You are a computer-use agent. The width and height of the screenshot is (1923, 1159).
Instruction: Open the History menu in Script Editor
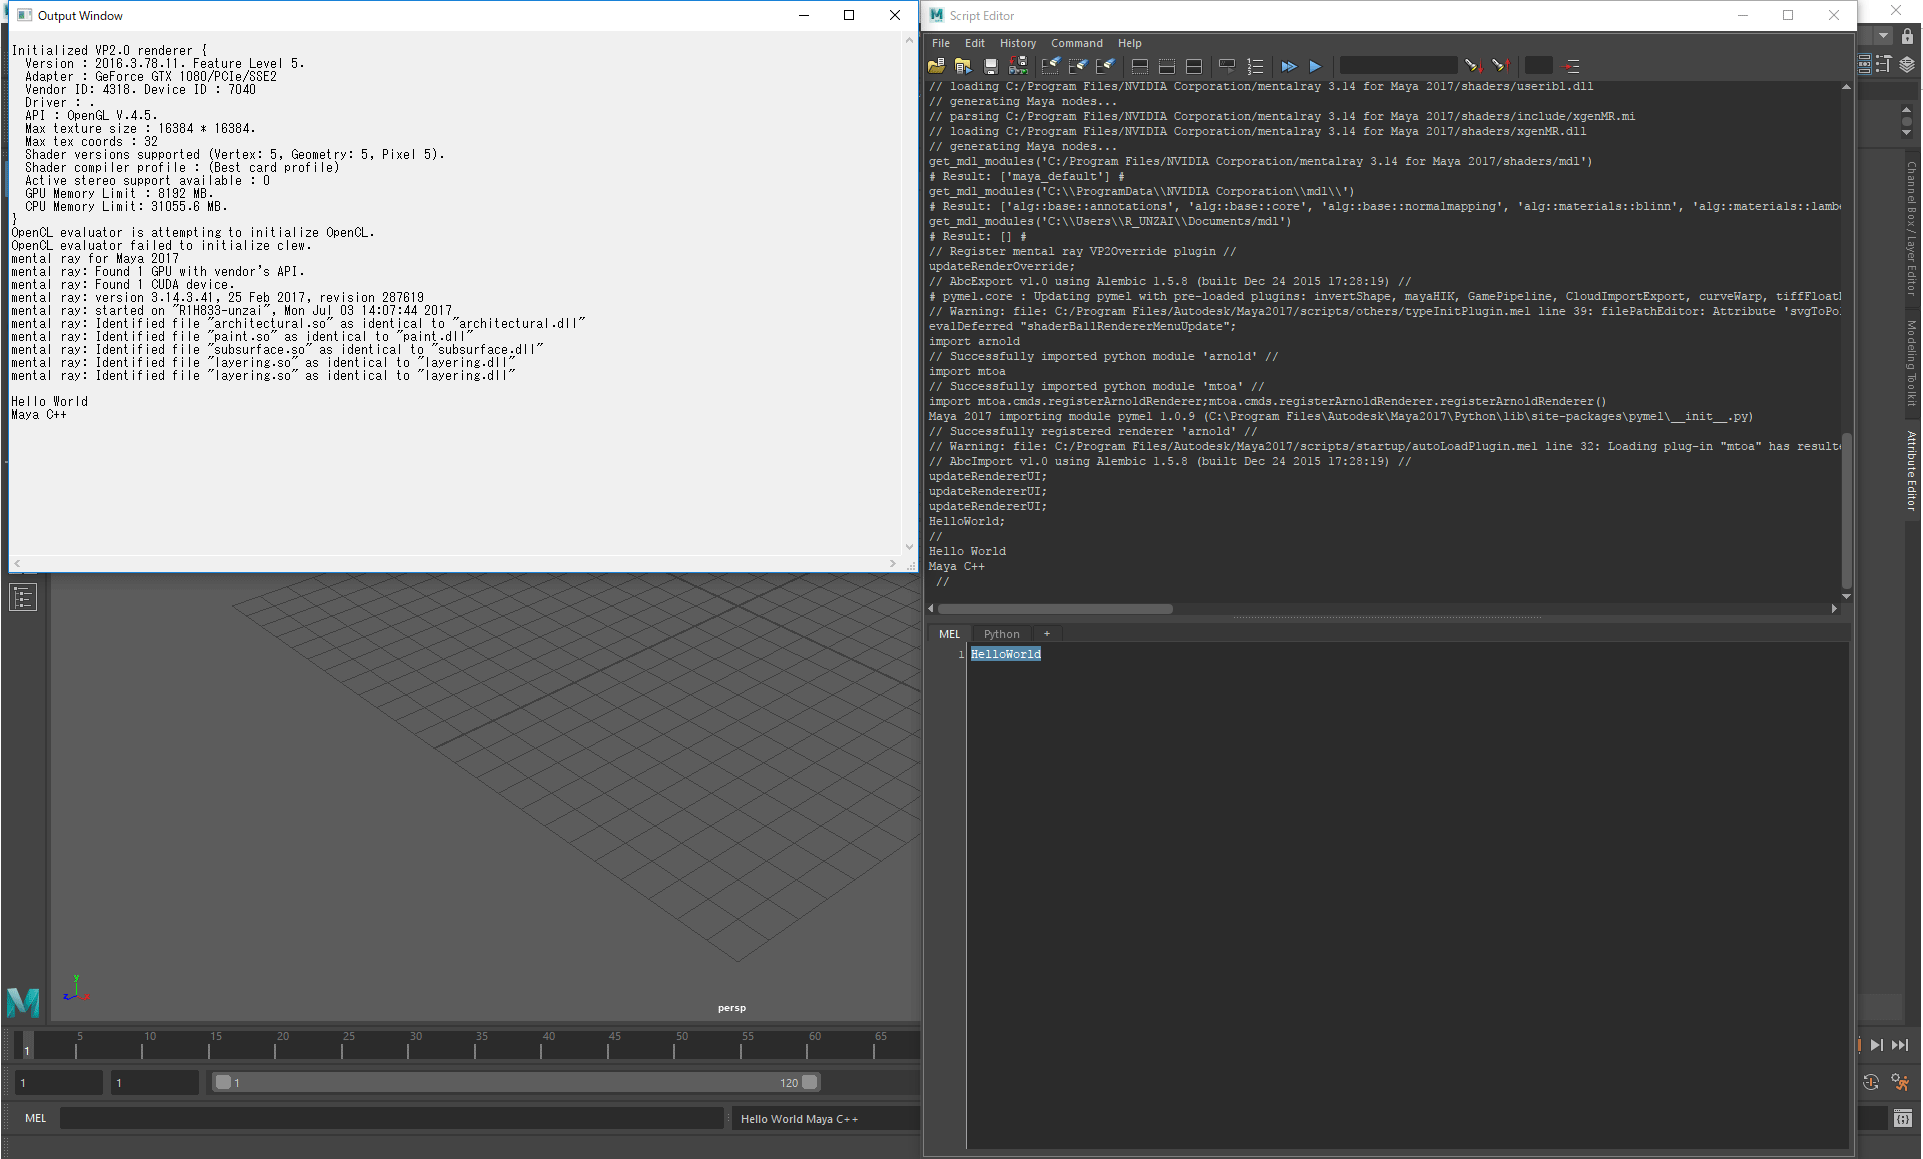click(x=1017, y=43)
